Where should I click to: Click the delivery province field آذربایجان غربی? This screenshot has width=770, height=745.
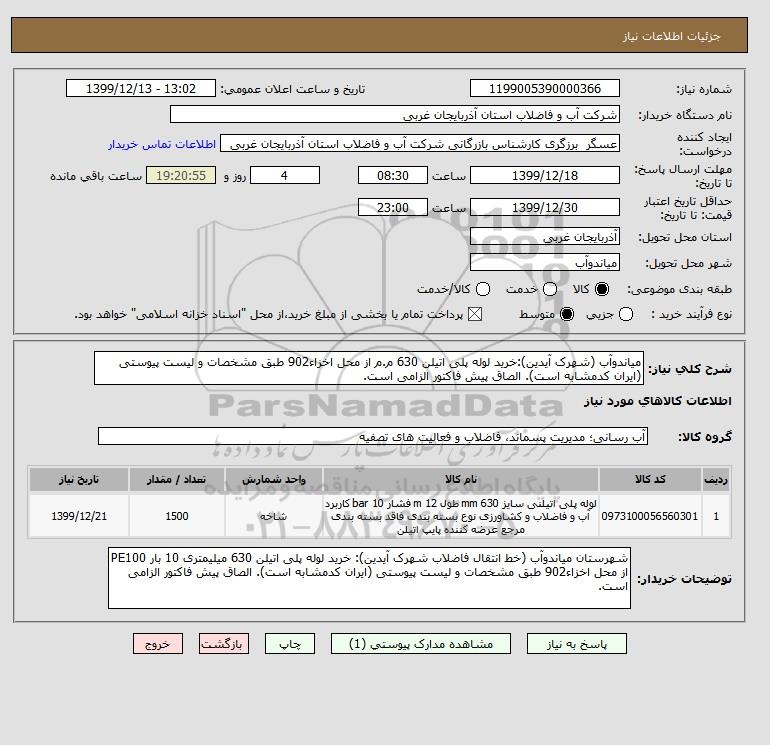pyautogui.click(x=545, y=237)
